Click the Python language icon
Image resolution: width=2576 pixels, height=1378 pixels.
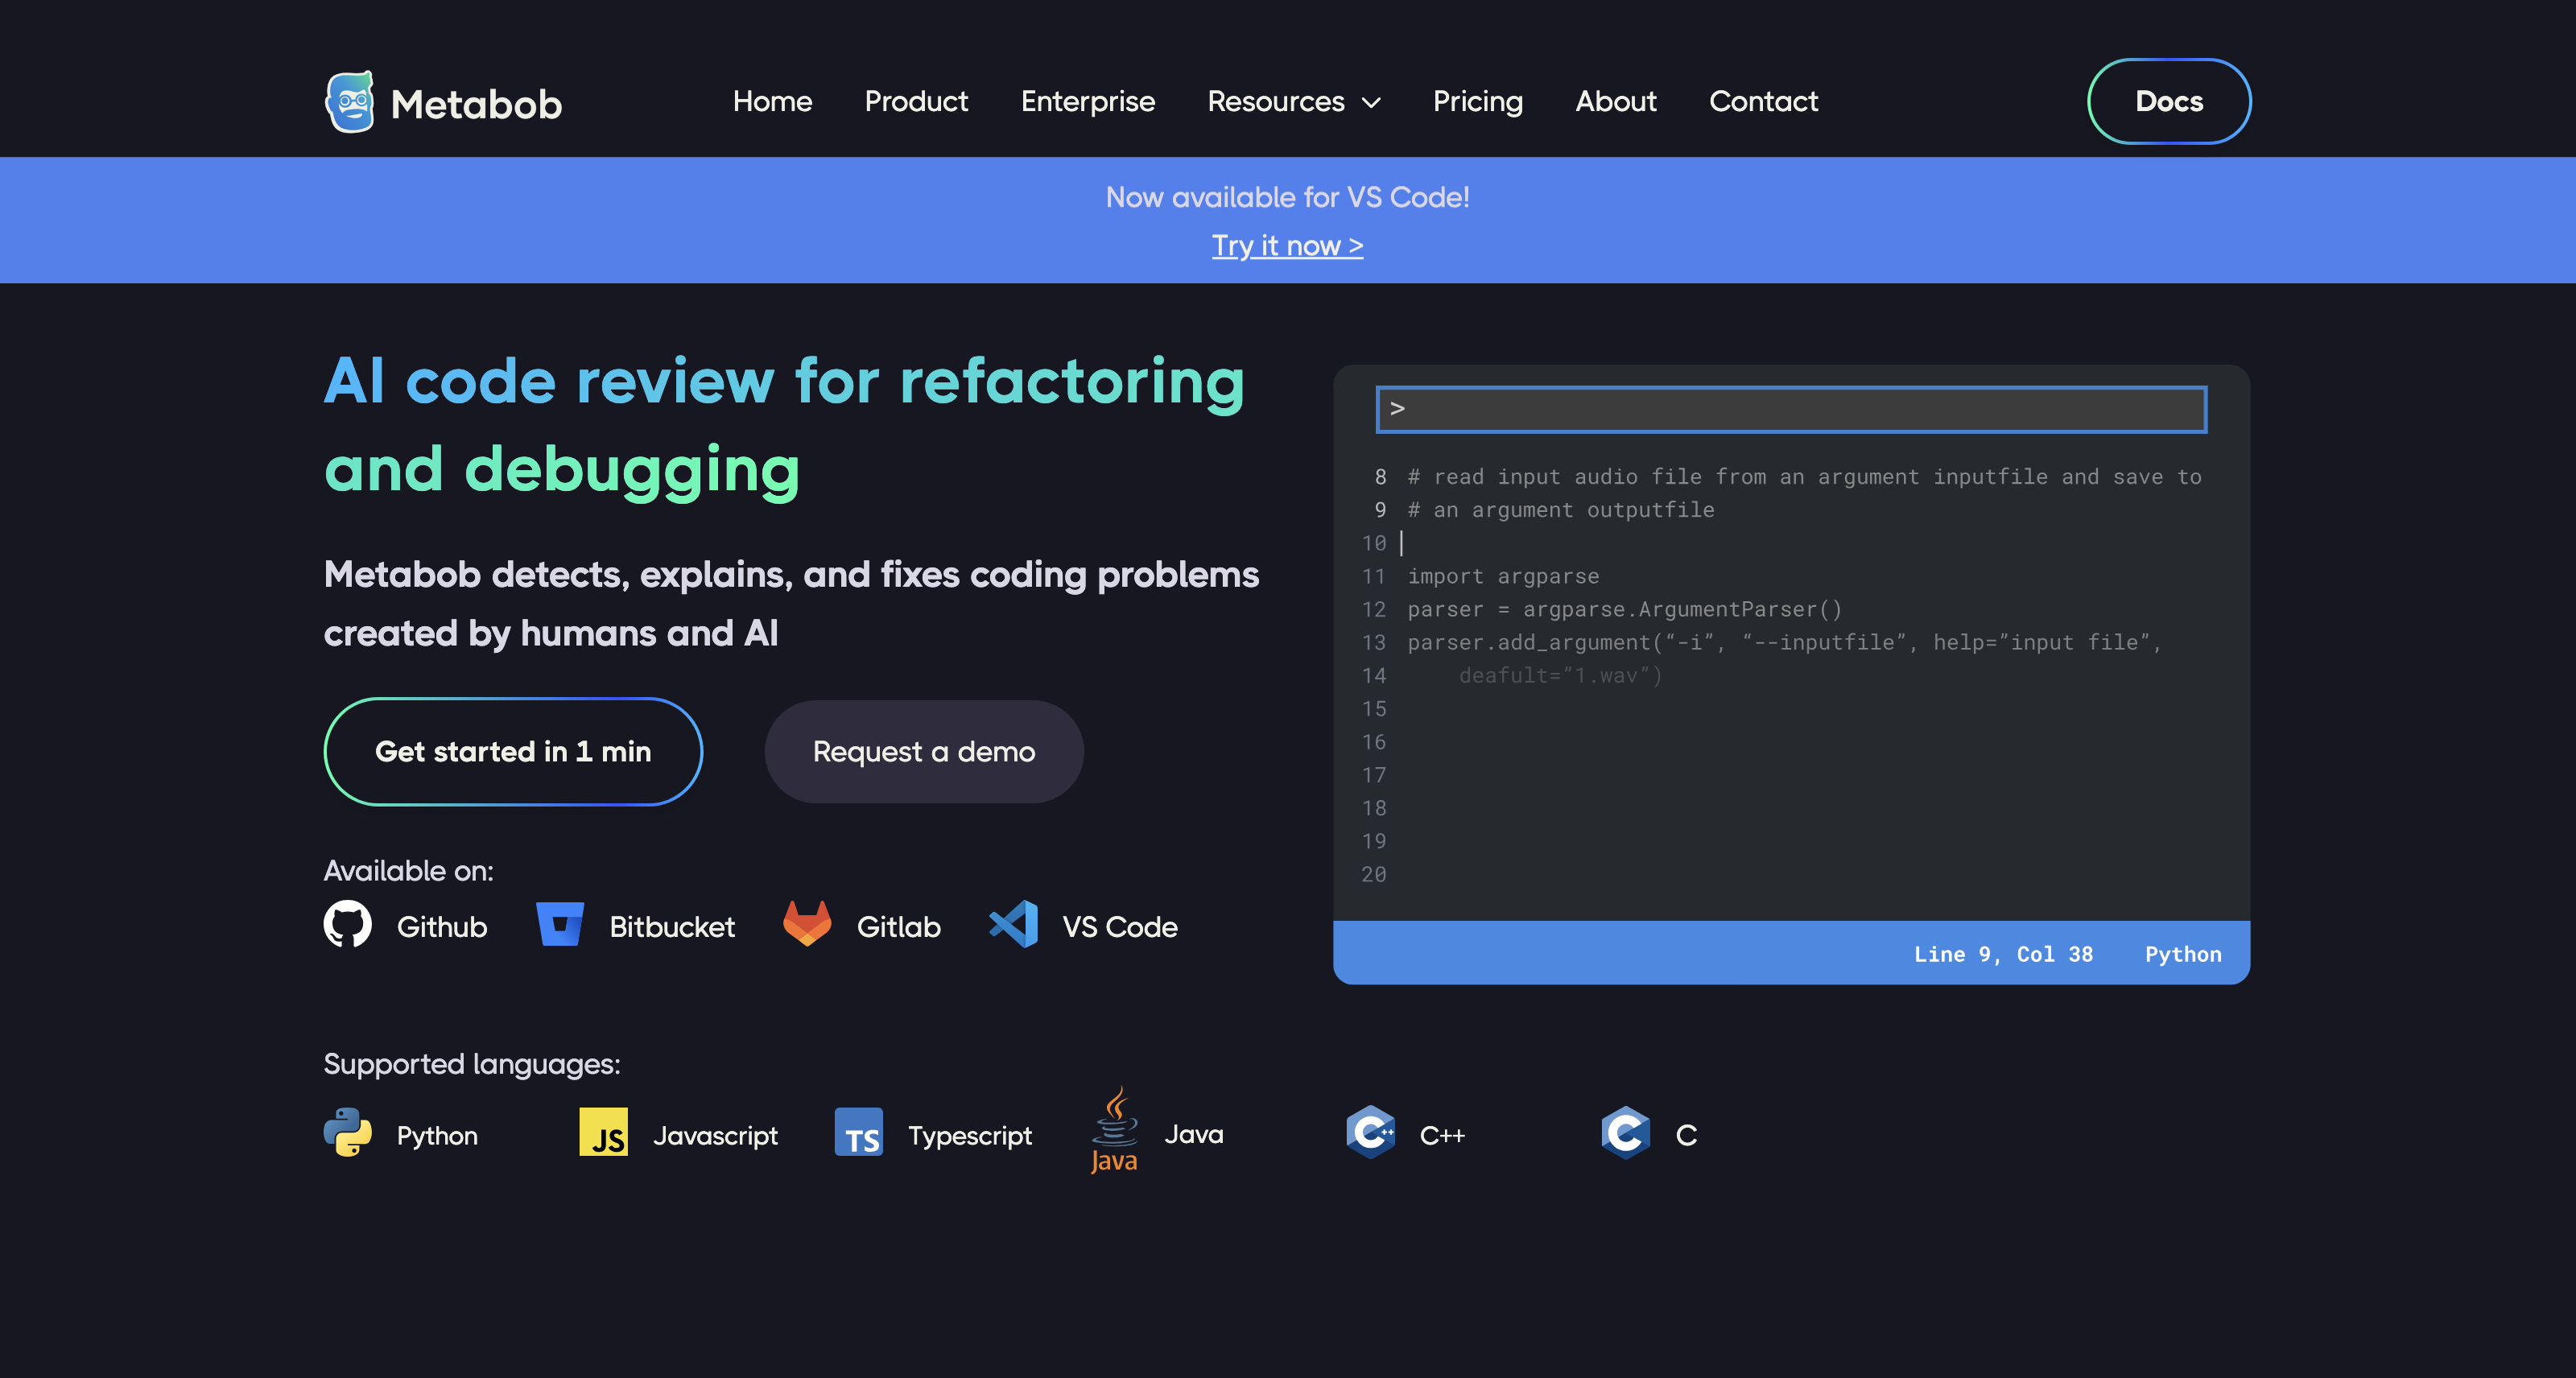click(x=348, y=1133)
